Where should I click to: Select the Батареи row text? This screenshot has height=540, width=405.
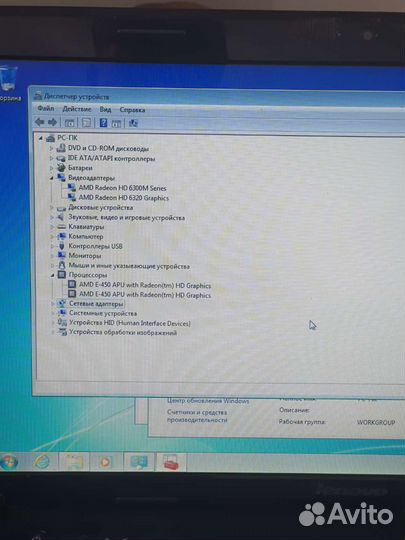point(80,168)
